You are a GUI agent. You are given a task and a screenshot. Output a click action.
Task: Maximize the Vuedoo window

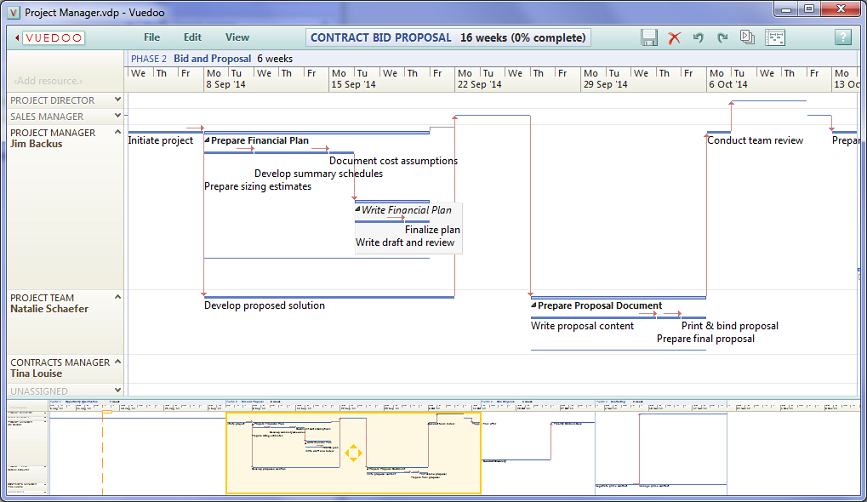pos(809,9)
